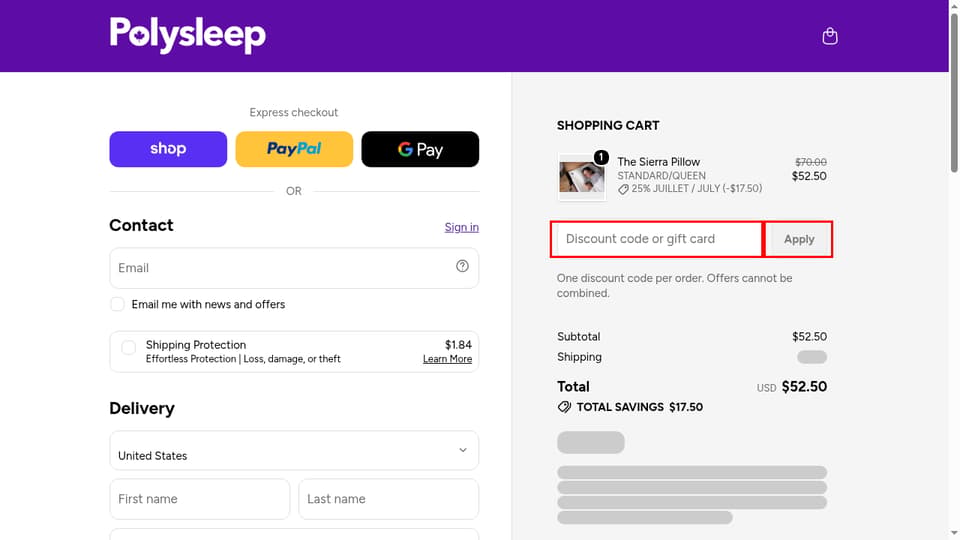Click the Polysleep logo

[x=187, y=35]
